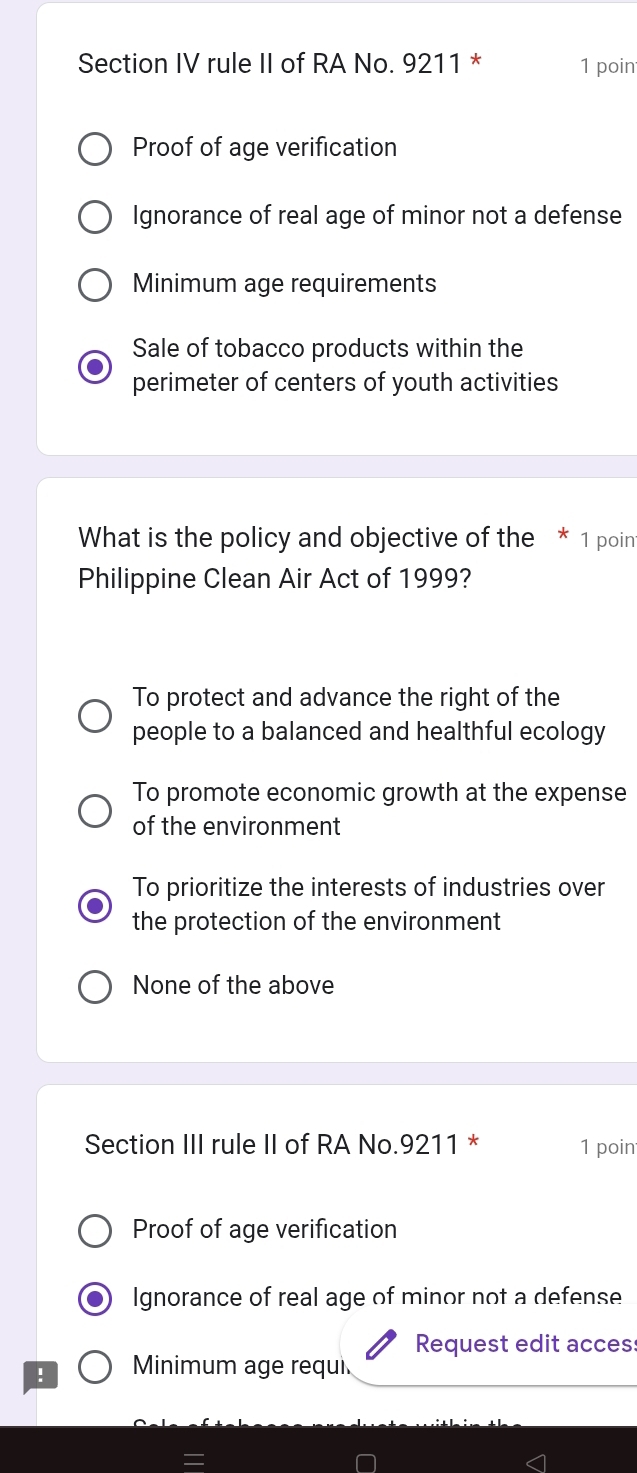Select 'To promote economic growth' option
Image resolution: width=637 pixels, height=1473 pixels.
point(96,810)
